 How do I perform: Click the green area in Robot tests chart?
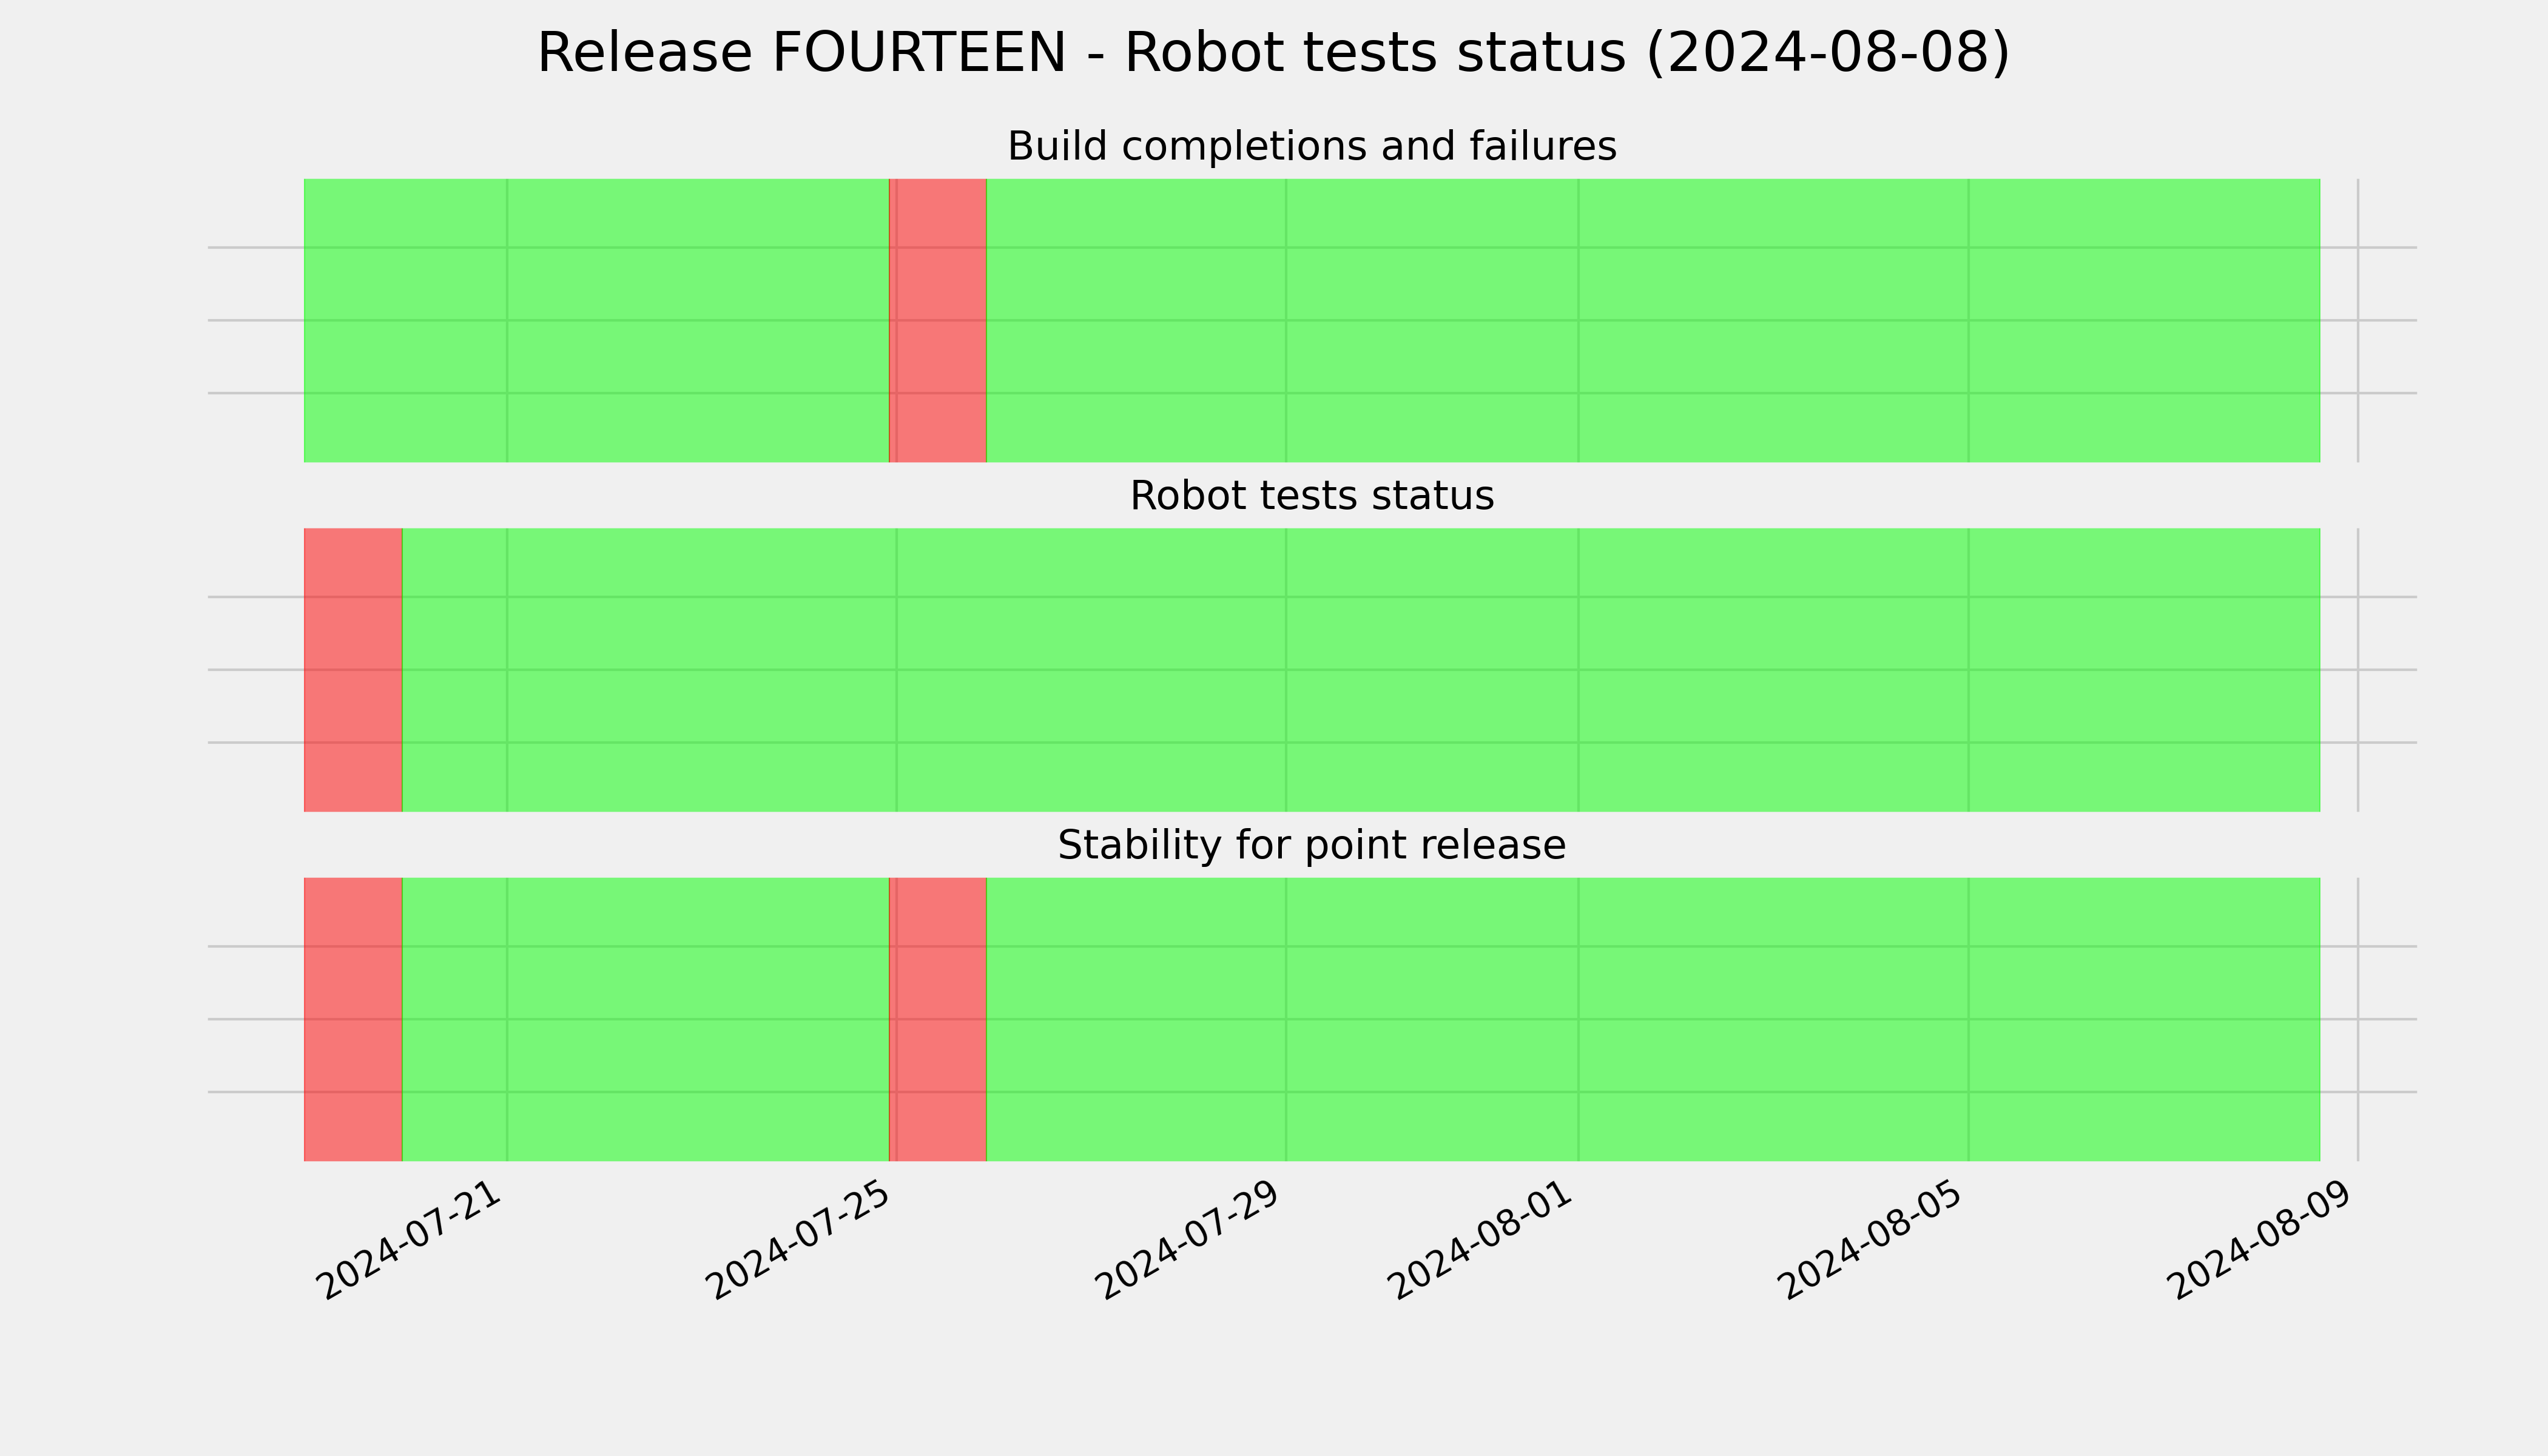point(1361,670)
